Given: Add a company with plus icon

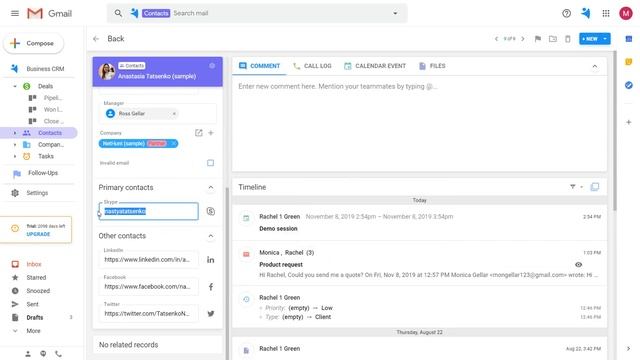Looking at the screenshot, I should [x=211, y=133].
